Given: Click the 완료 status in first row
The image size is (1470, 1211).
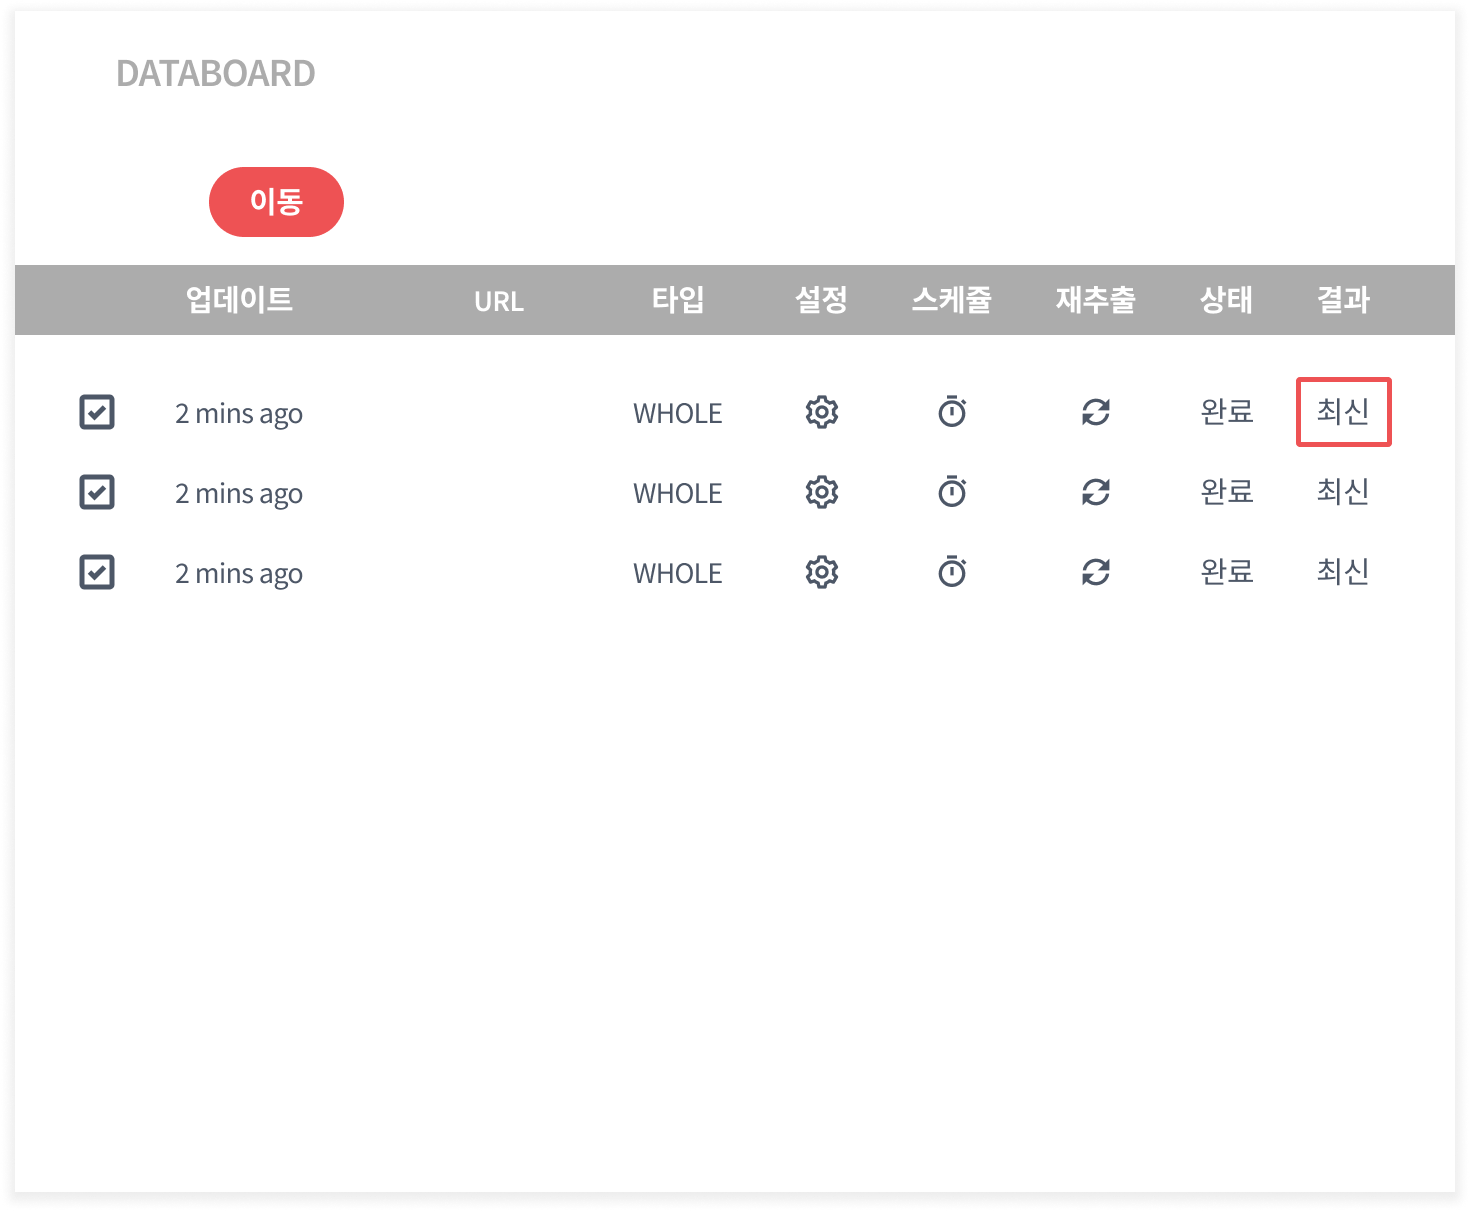Looking at the screenshot, I should [x=1226, y=412].
